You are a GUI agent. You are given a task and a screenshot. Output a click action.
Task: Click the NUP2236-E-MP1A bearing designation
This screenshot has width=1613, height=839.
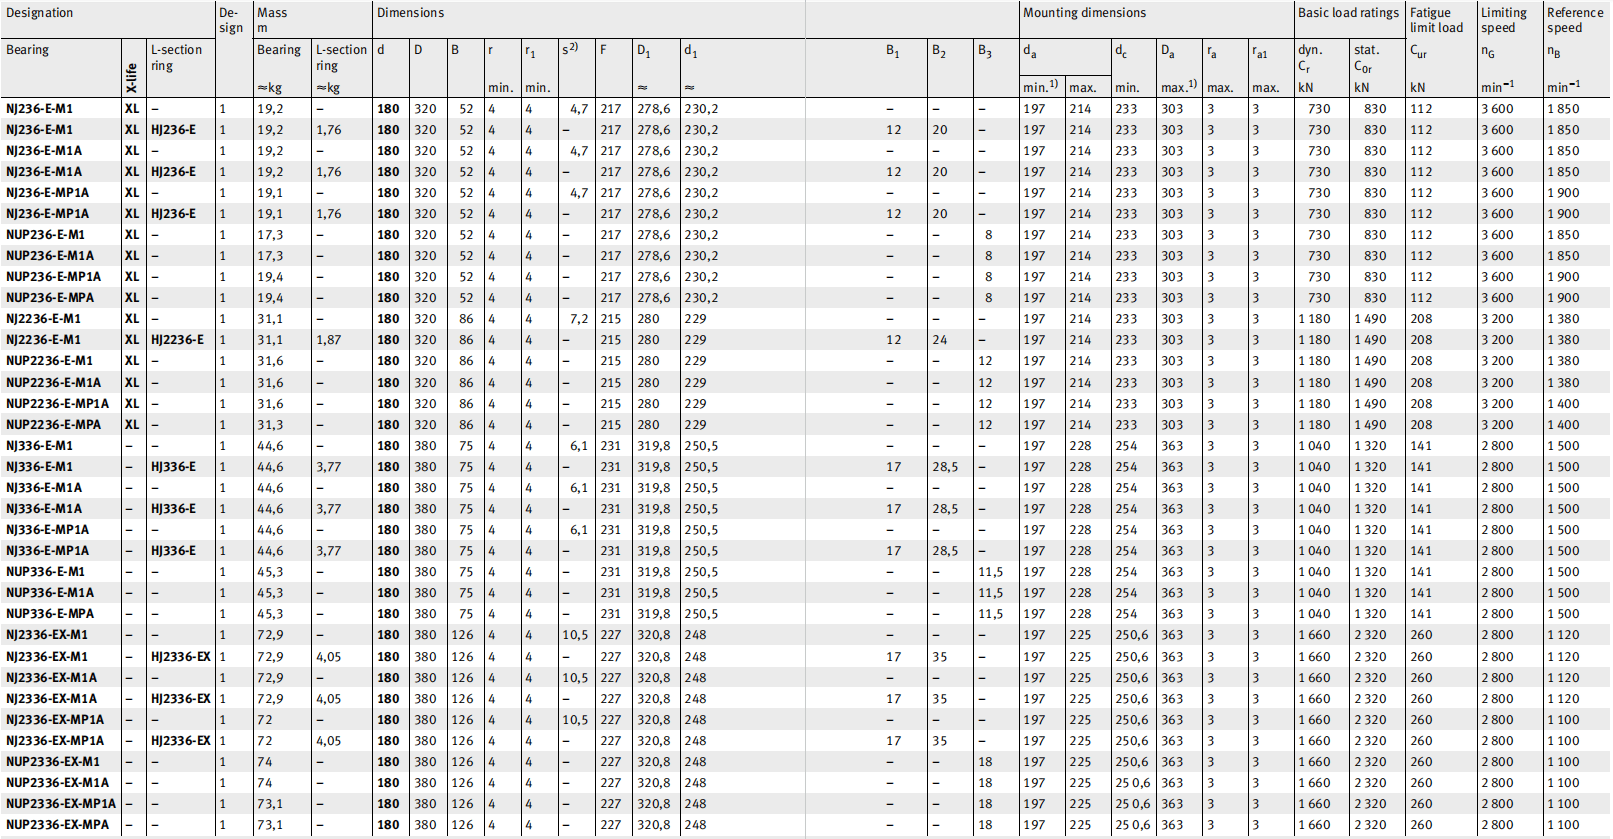[x=57, y=404]
